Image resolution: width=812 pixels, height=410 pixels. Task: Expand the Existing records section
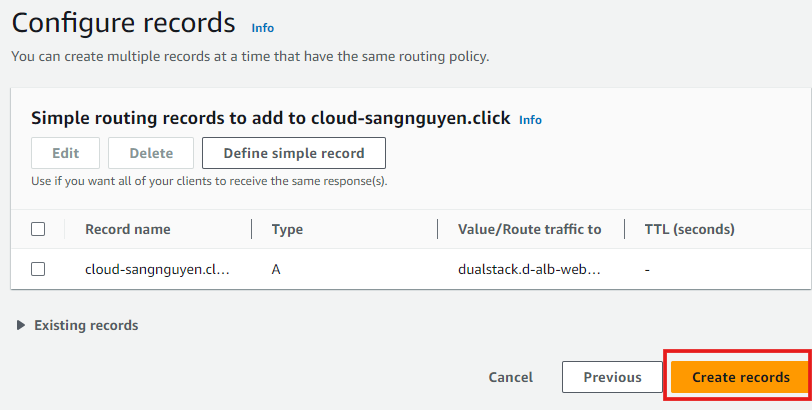click(x=78, y=325)
